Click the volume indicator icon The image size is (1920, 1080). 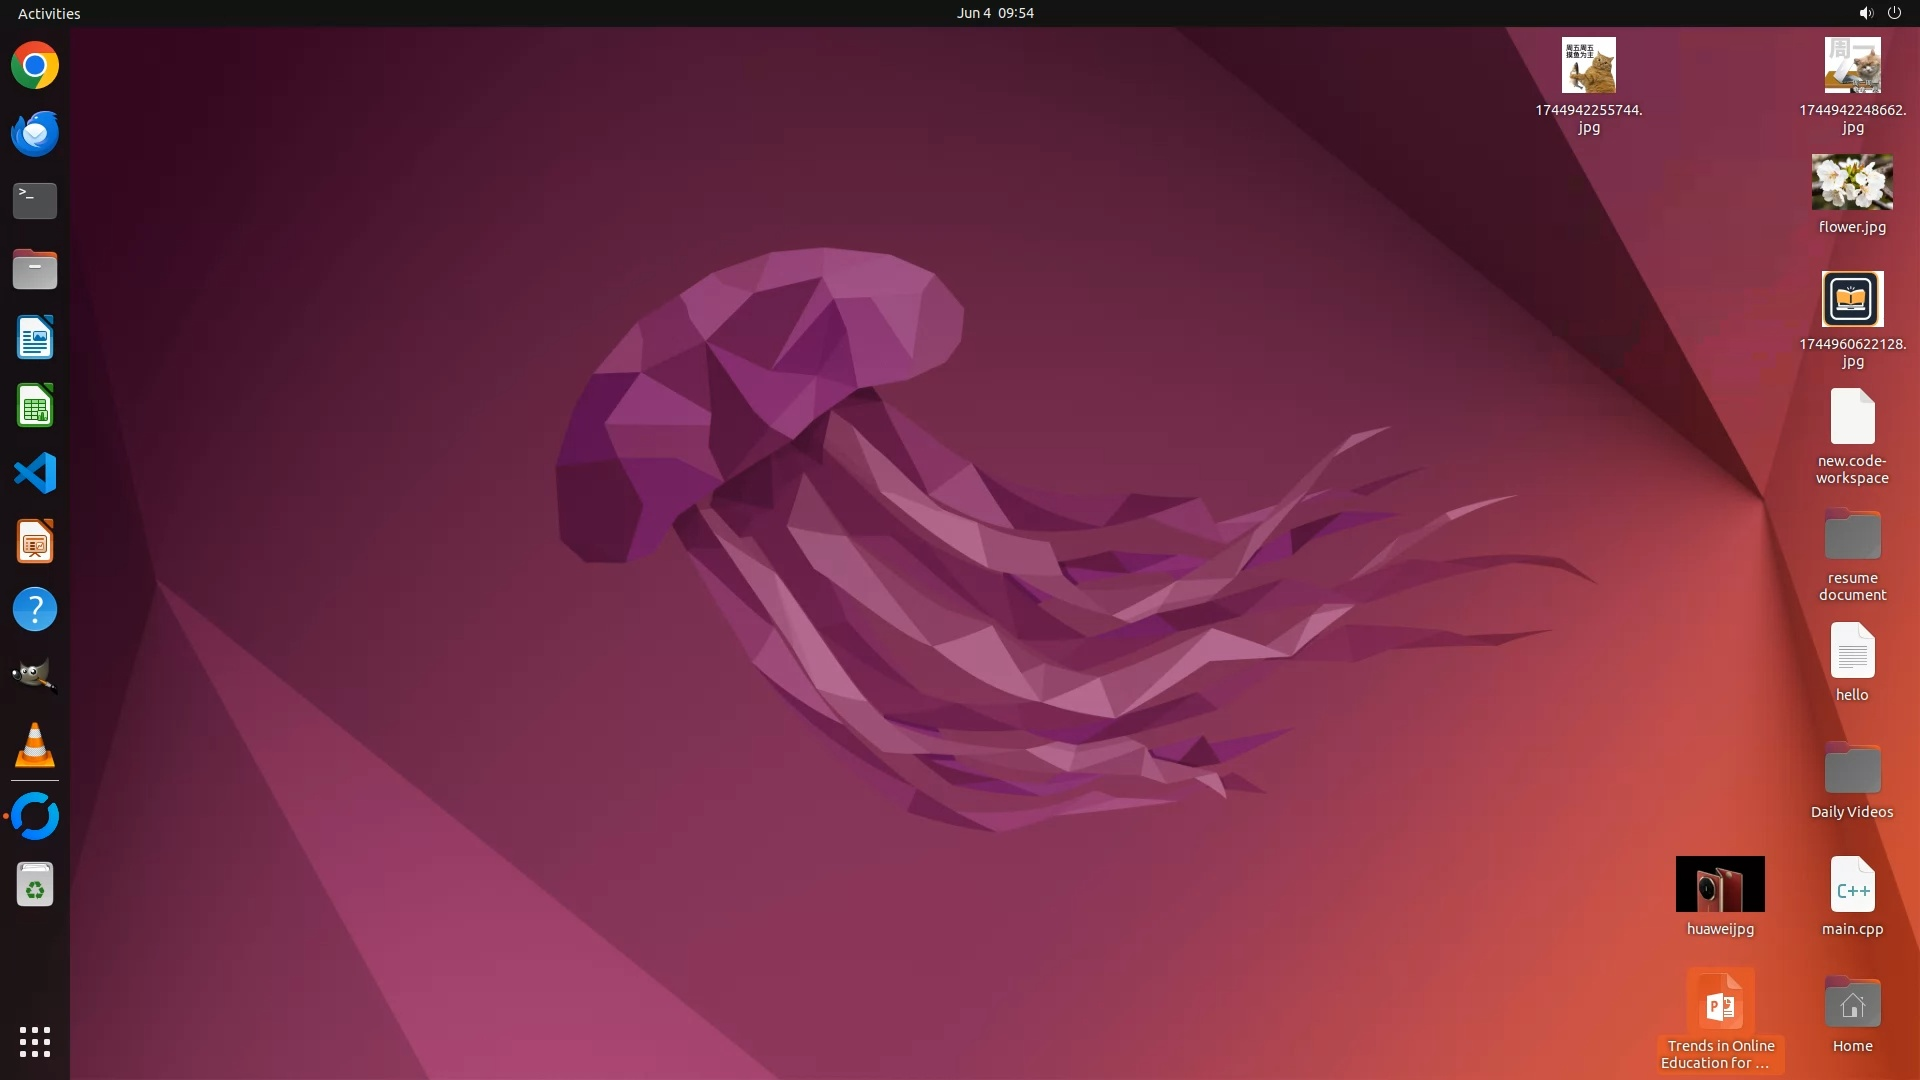1865,13
